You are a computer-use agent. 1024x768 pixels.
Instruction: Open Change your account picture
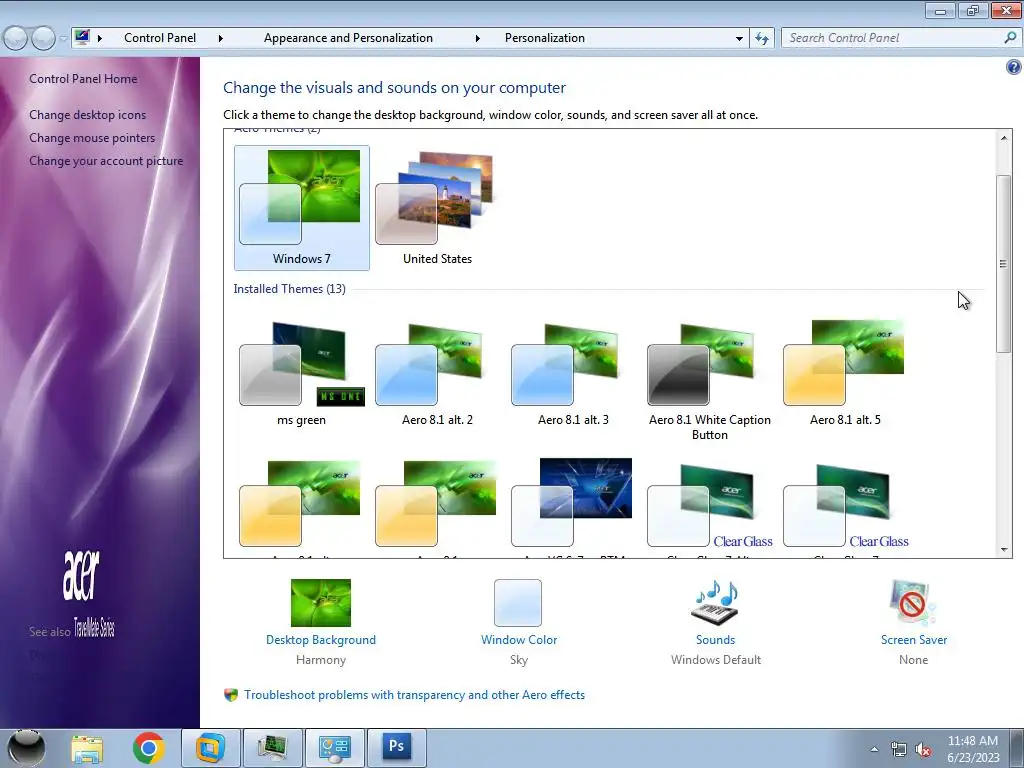point(106,161)
